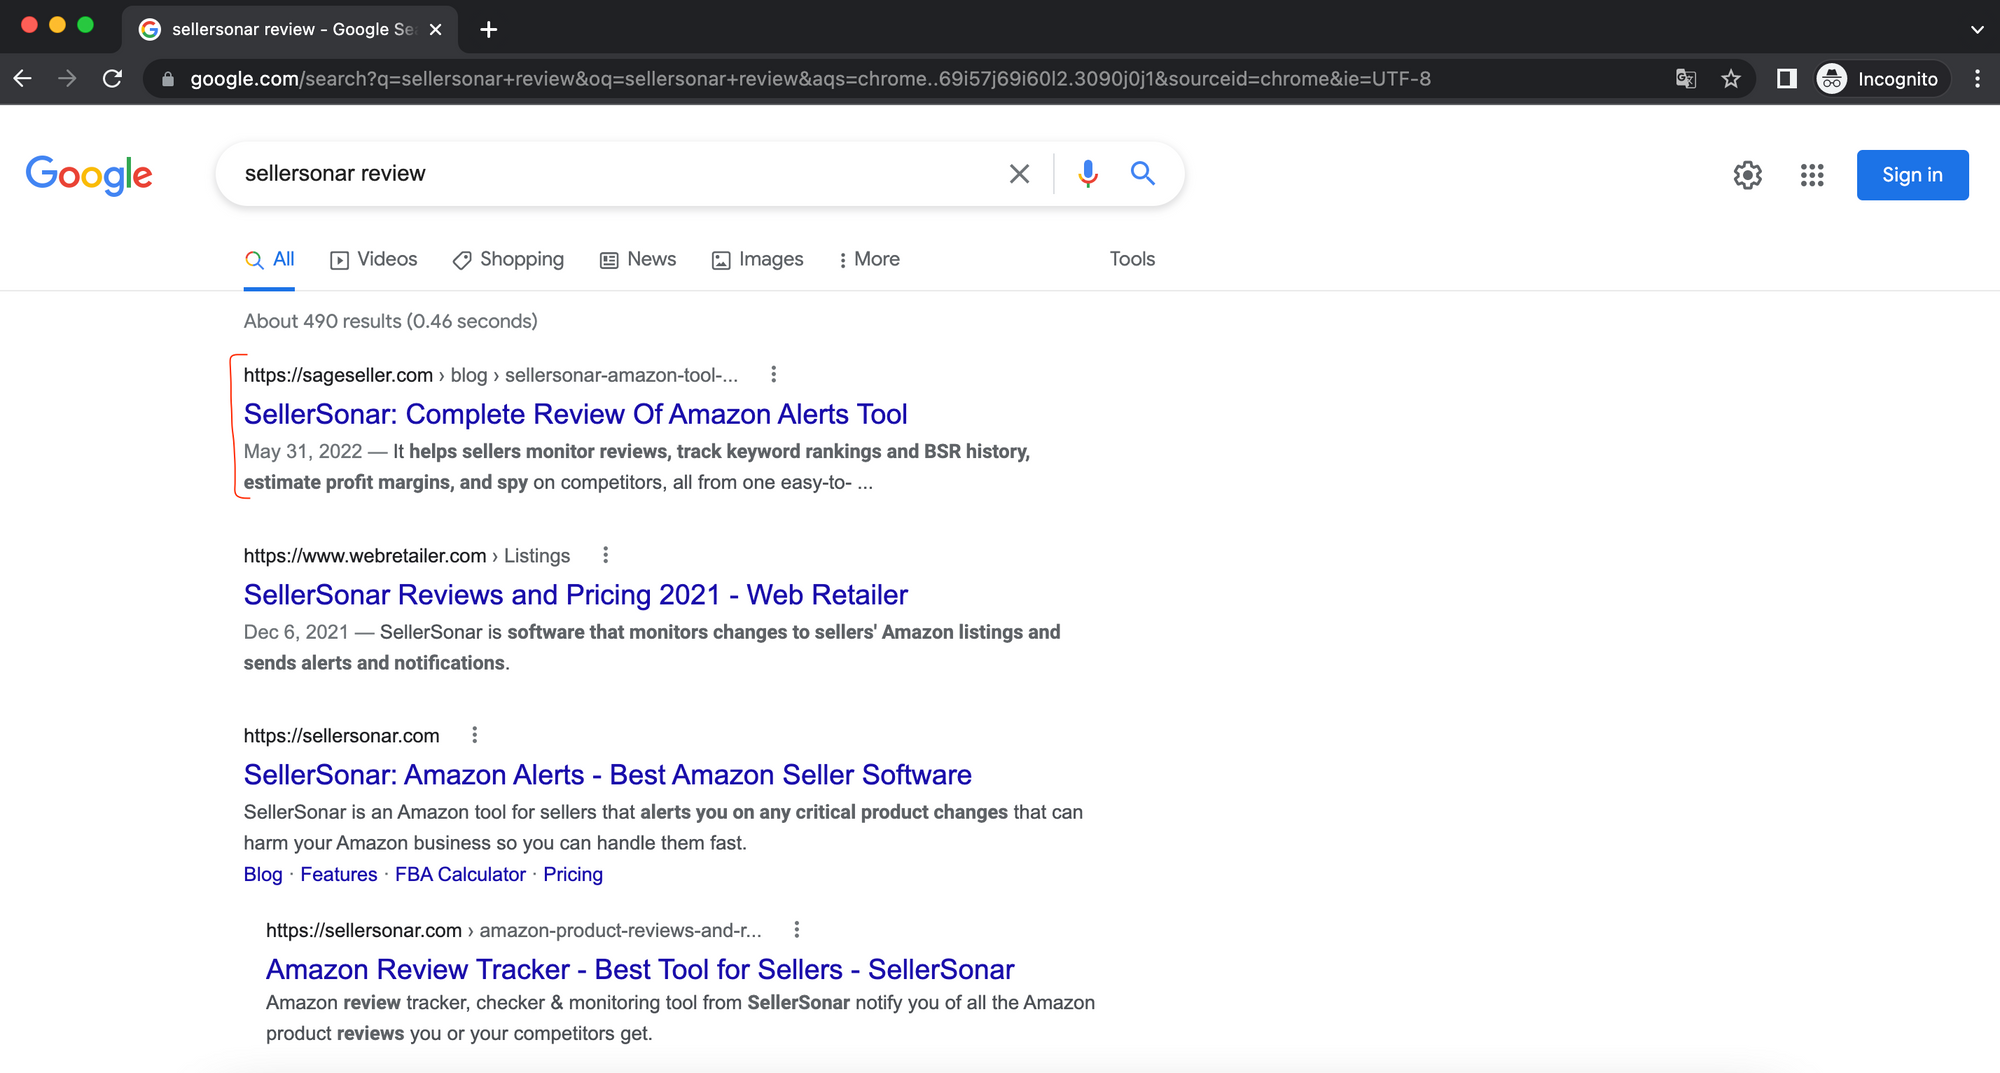Click the 'About 490 results' stats text
Viewport: 2000px width, 1073px height.
pyautogui.click(x=391, y=321)
